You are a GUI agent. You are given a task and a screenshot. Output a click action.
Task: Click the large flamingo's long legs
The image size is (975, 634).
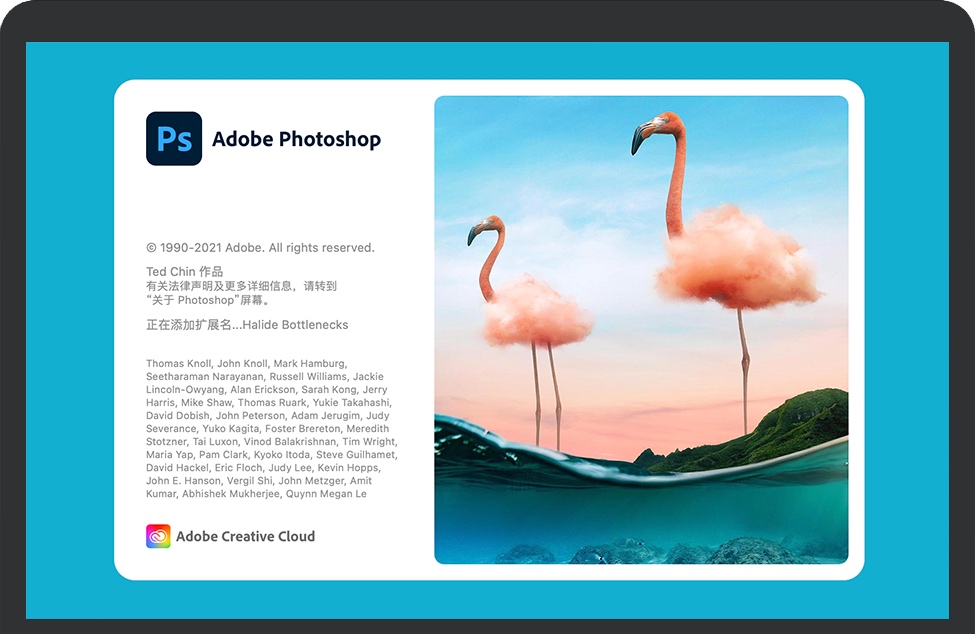click(744, 370)
